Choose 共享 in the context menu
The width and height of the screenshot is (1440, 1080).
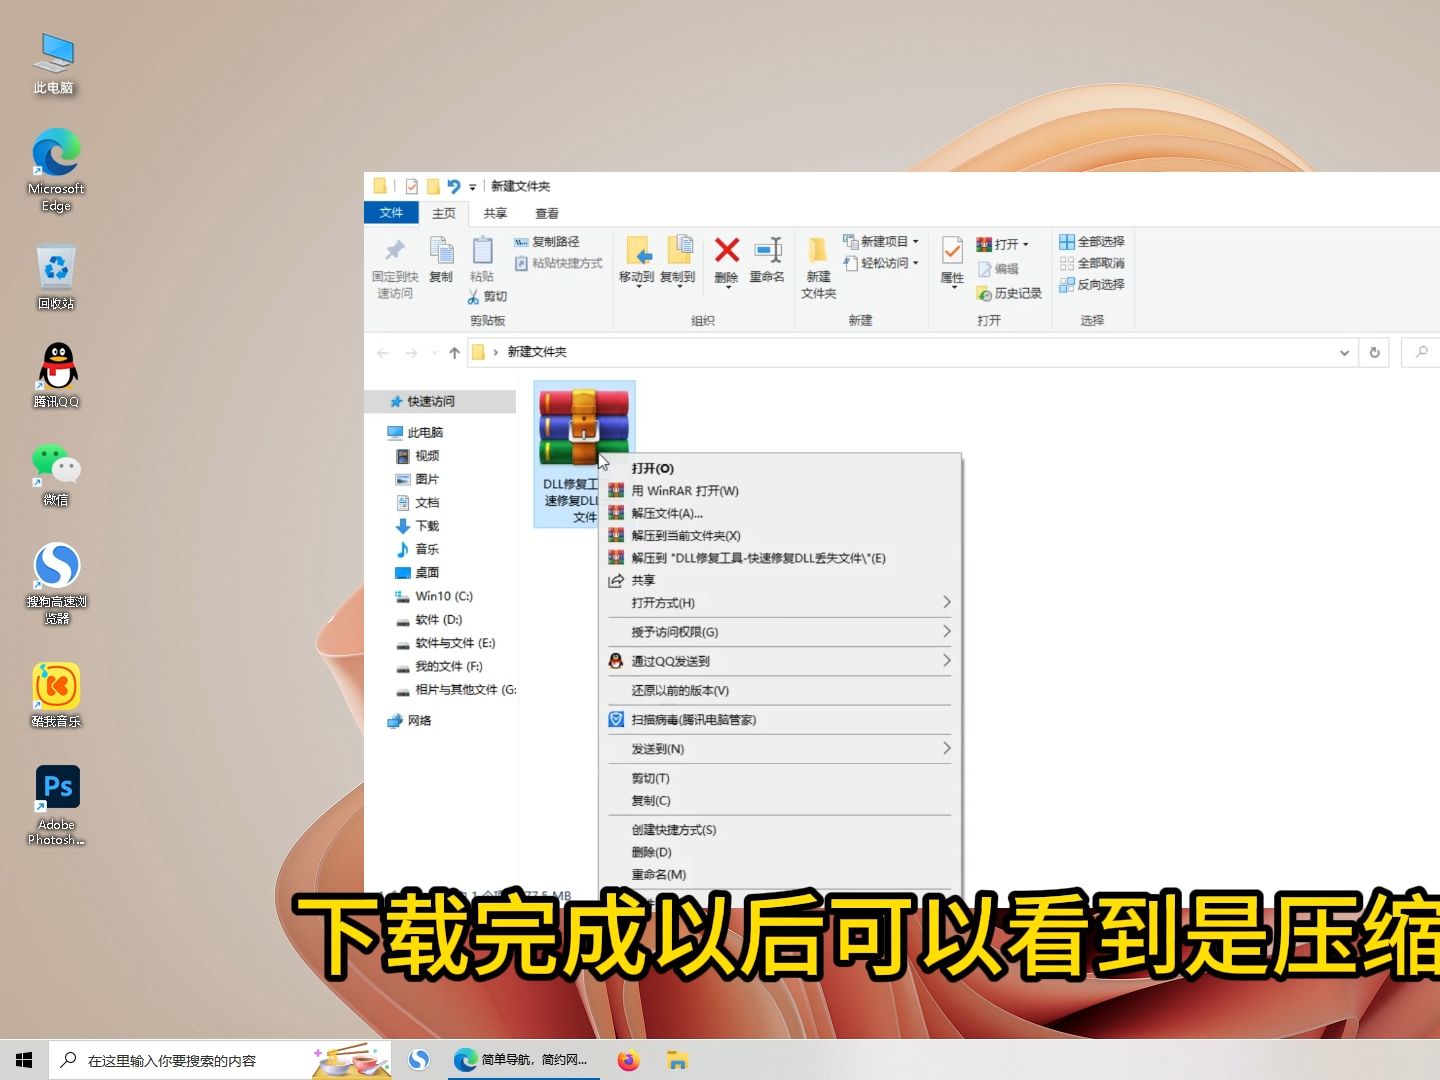pos(780,581)
